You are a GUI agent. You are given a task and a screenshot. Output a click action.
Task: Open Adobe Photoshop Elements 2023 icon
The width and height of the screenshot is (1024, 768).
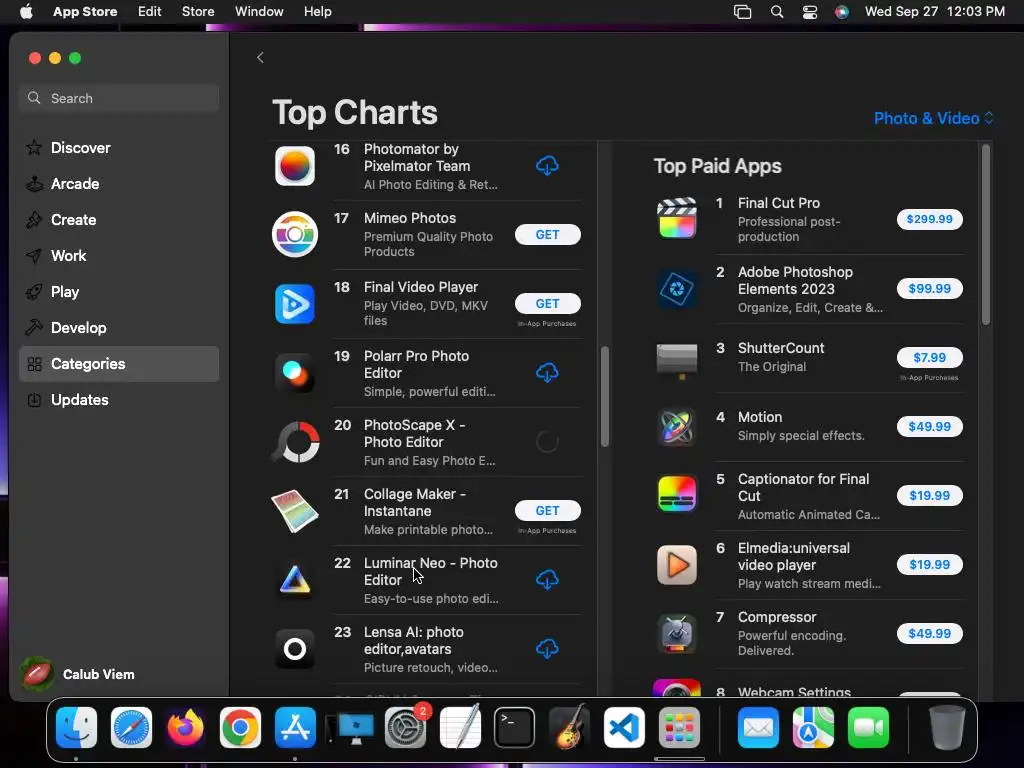[677, 289]
